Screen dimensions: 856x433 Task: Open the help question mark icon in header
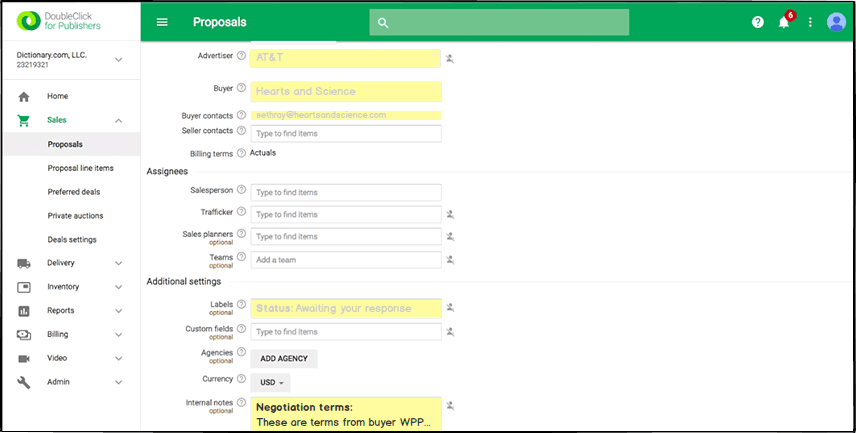pyautogui.click(x=758, y=22)
